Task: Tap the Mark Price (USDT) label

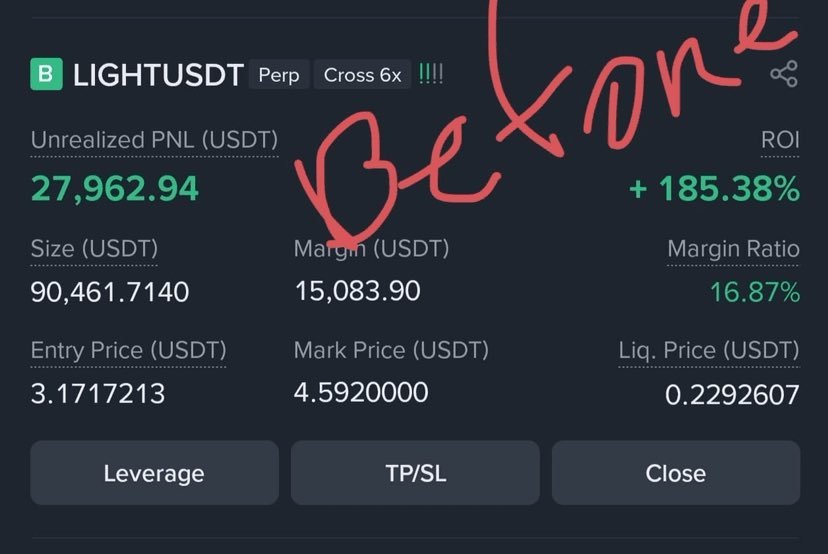Action: click(x=391, y=351)
